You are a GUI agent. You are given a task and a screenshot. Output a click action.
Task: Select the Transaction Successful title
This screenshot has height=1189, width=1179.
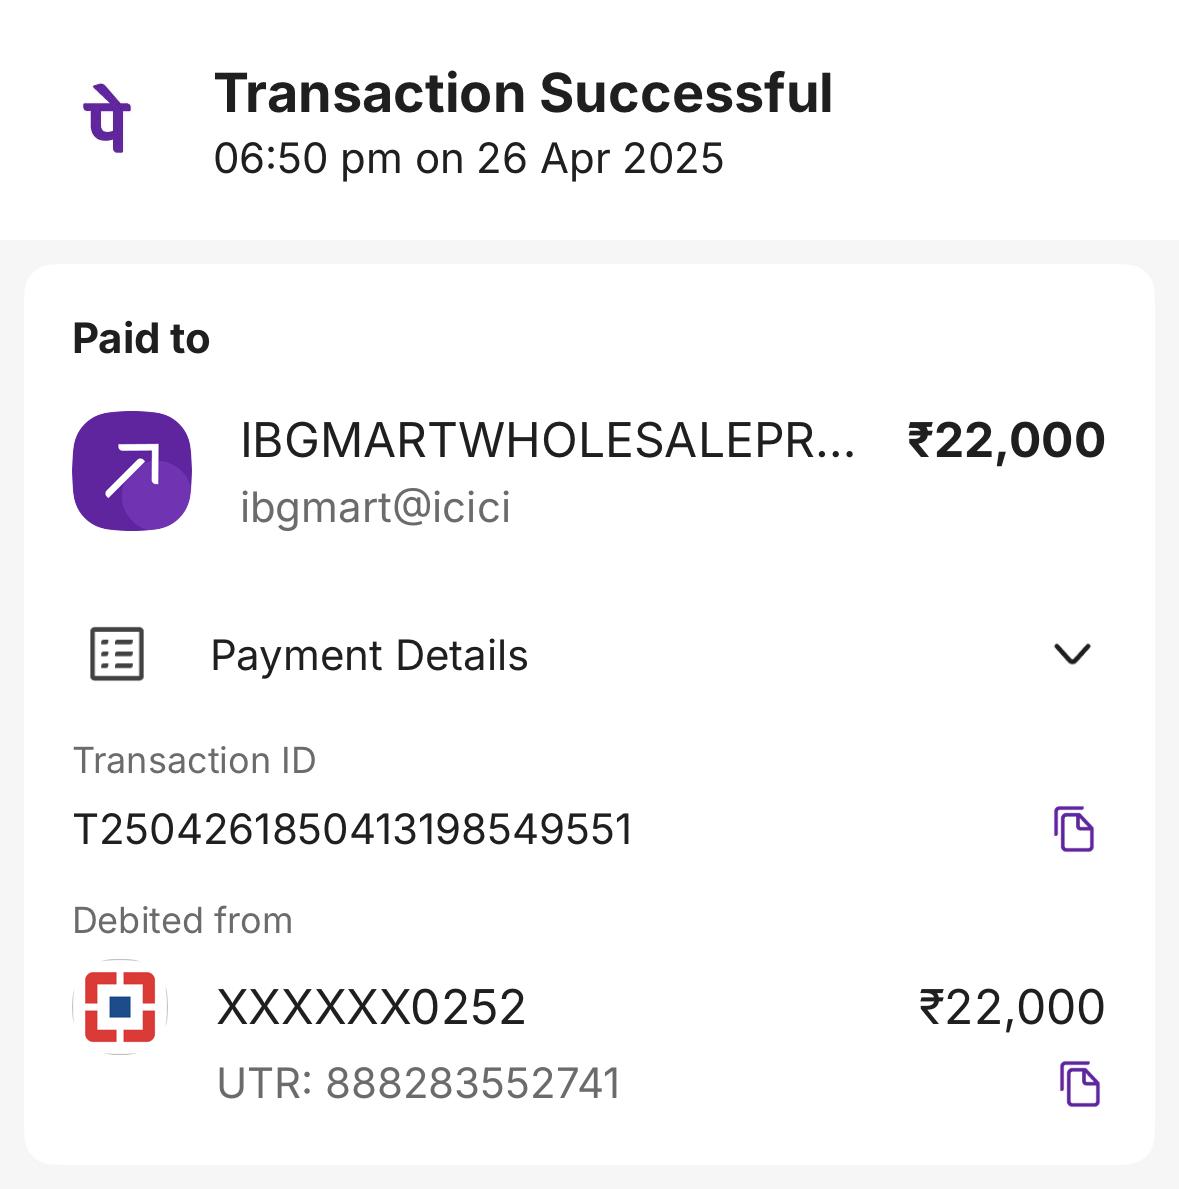point(523,93)
